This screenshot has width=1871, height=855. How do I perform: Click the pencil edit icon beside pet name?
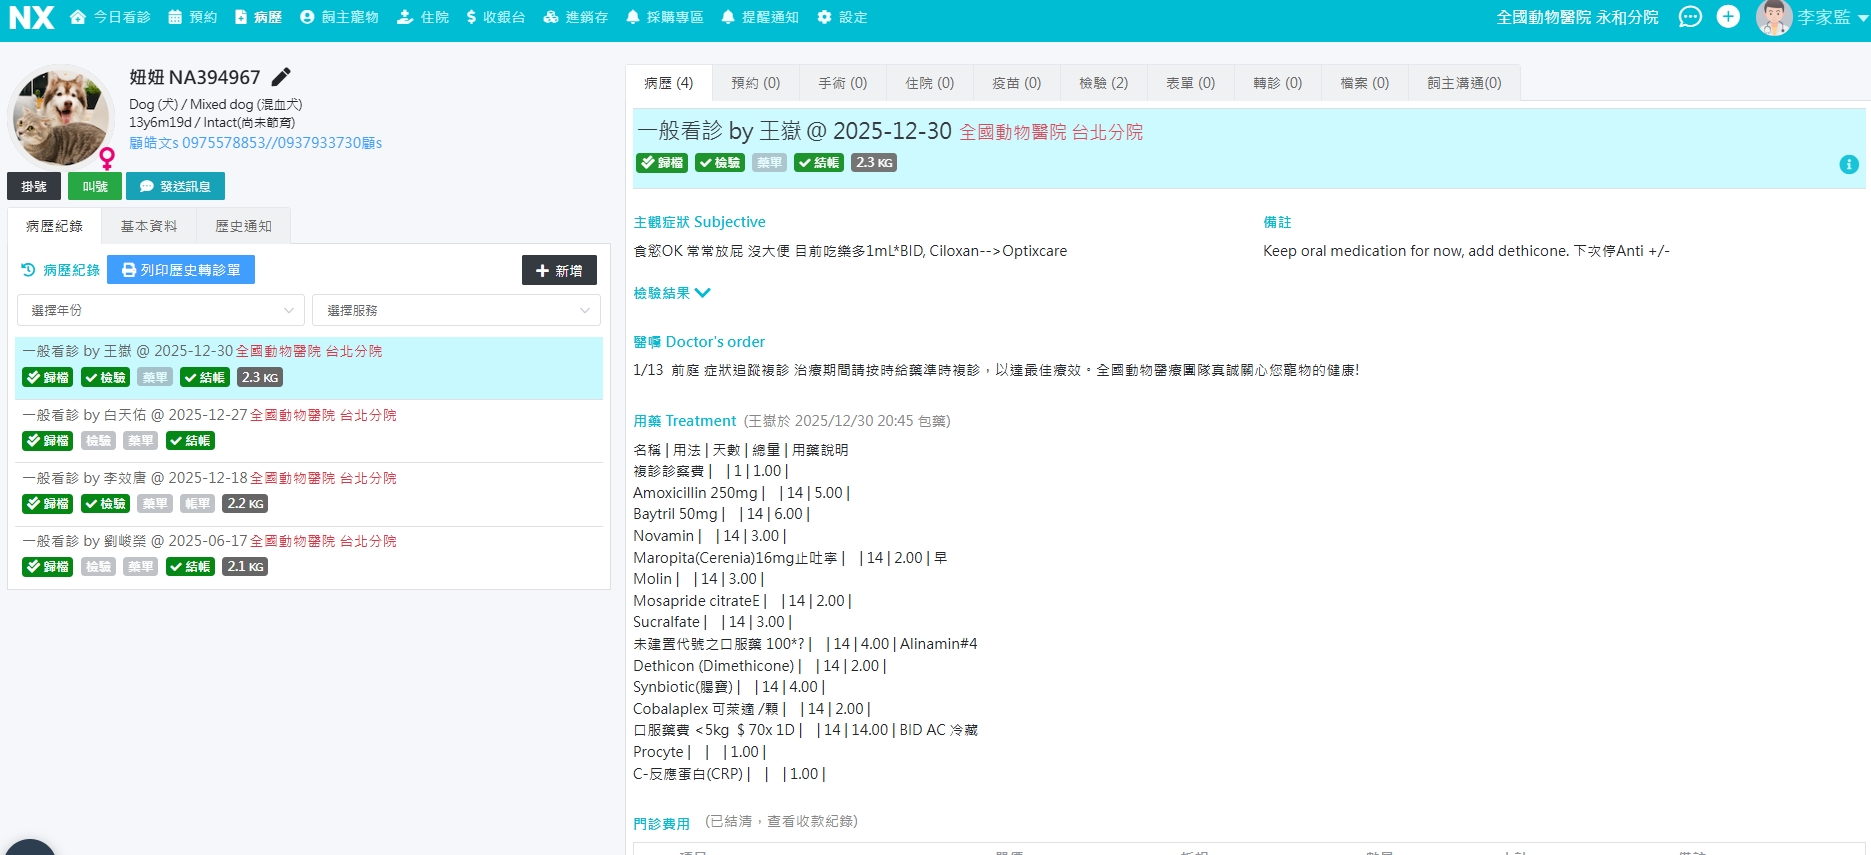281,77
